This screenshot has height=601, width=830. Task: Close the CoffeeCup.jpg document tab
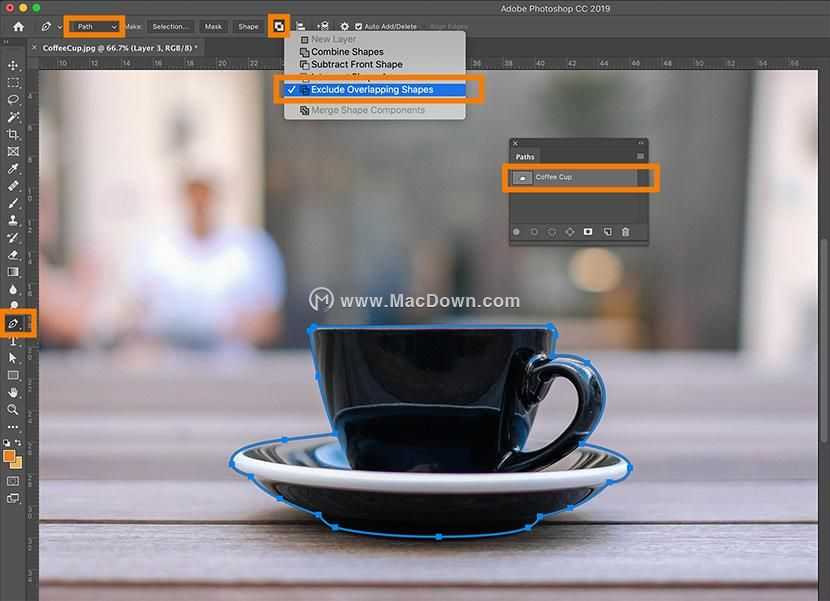[34, 48]
